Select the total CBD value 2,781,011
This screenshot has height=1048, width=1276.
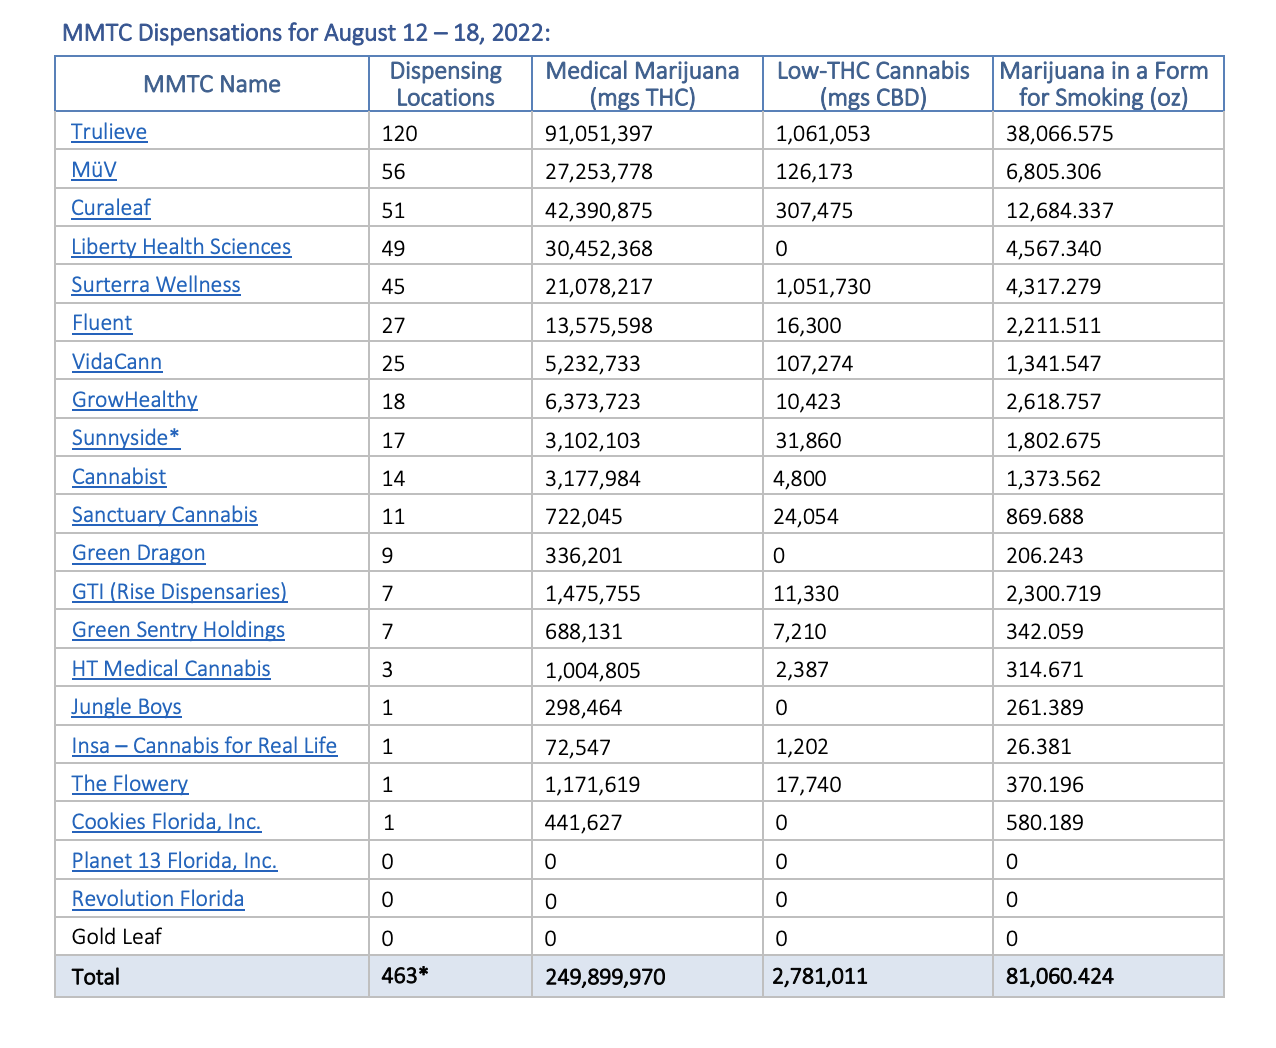point(822,977)
